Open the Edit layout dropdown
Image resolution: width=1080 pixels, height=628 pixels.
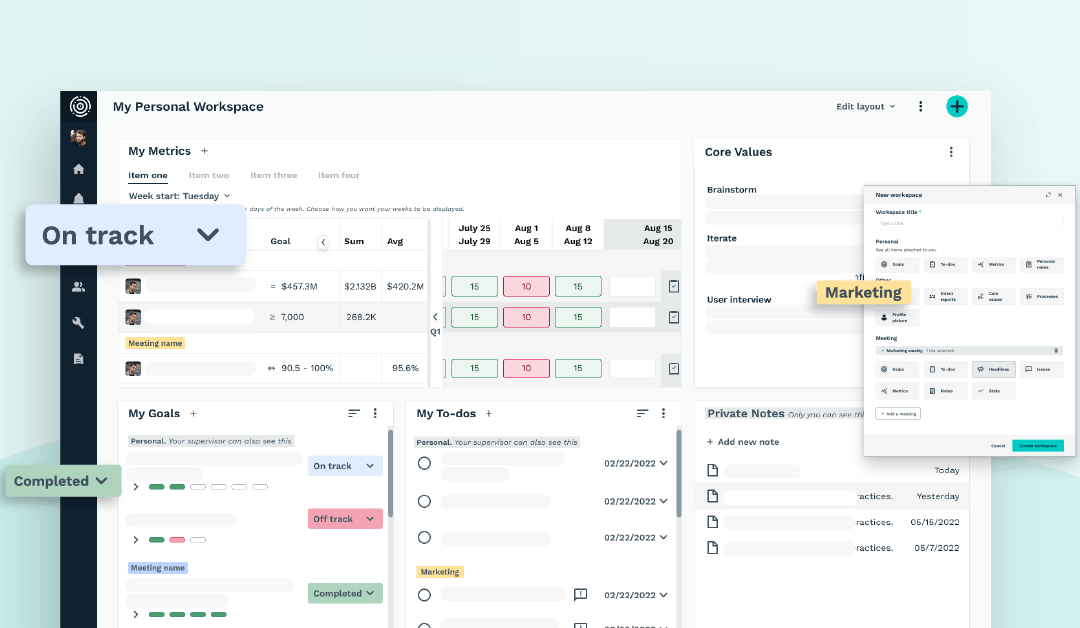[x=865, y=107]
